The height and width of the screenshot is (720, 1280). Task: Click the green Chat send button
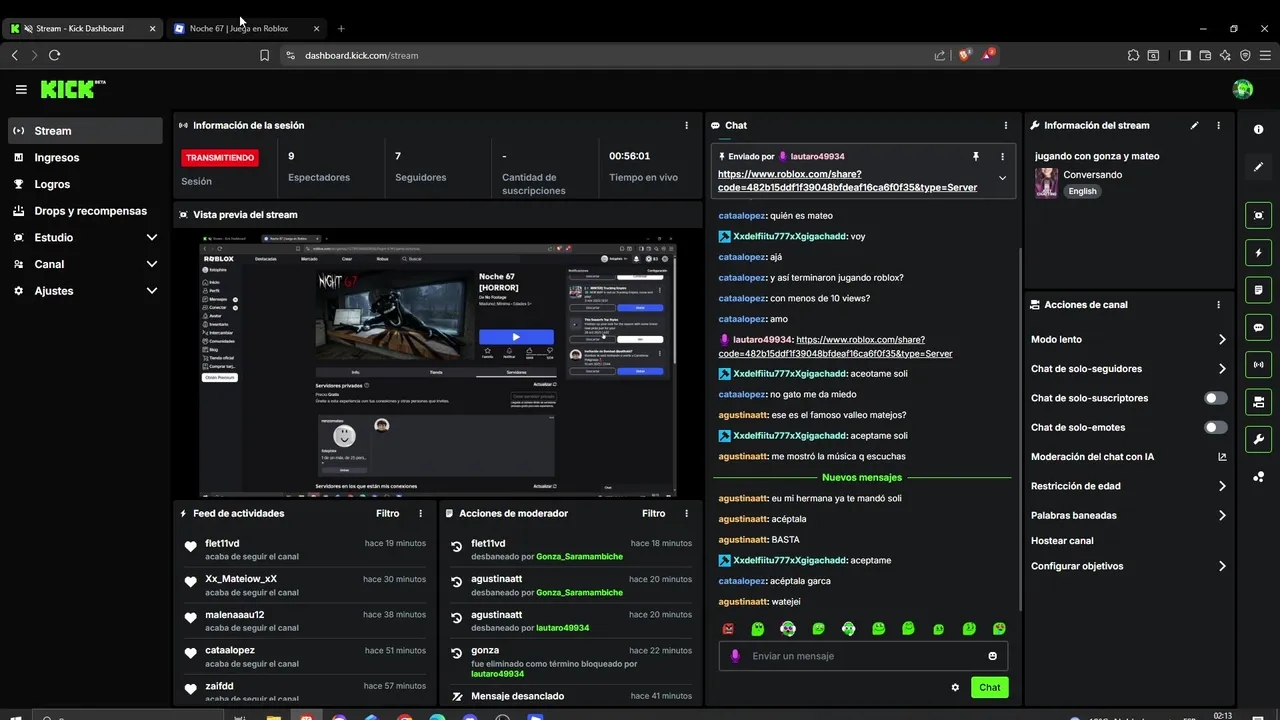tap(989, 687)
